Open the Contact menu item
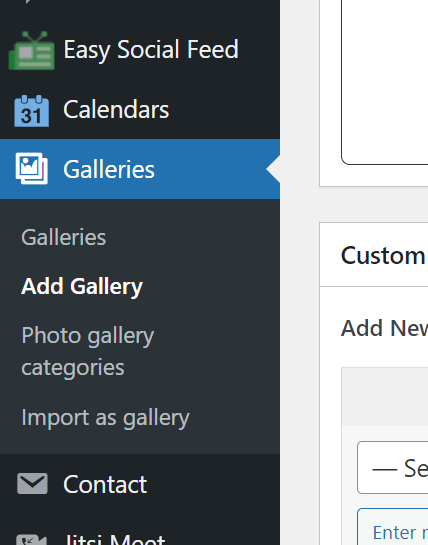Image resolution: width=428 pixels, height=545 pixels. pyautogui.click(x=105, y=484)
